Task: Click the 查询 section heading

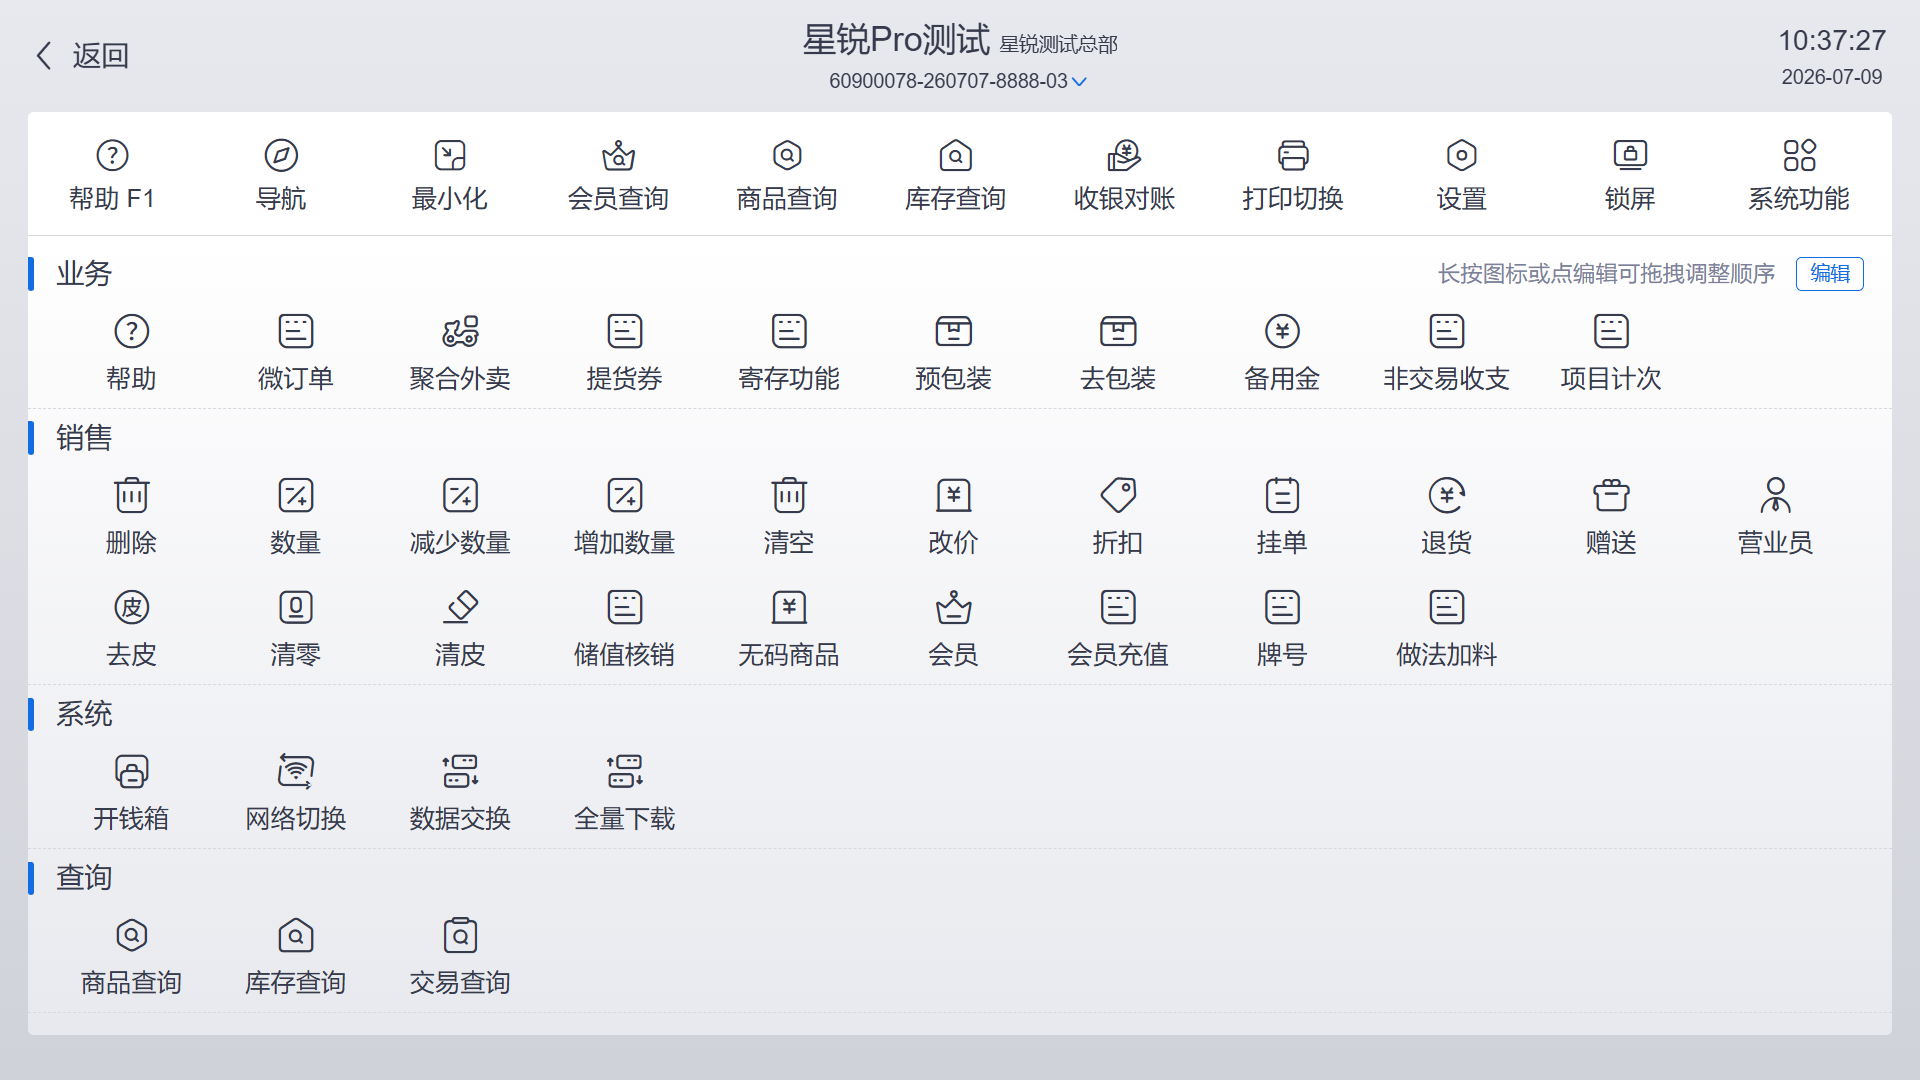Action: point(84,878)
